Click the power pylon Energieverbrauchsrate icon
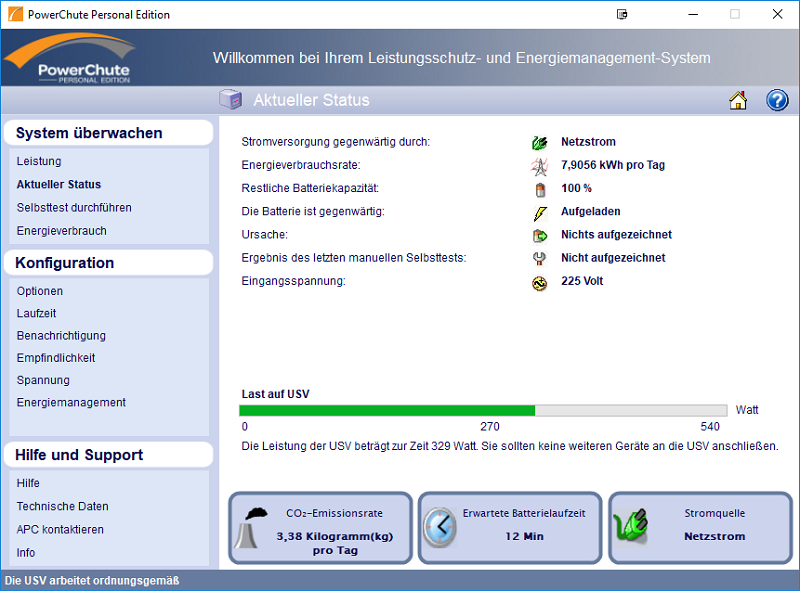This screenshot has height=591, width=800. click(540, 166)
